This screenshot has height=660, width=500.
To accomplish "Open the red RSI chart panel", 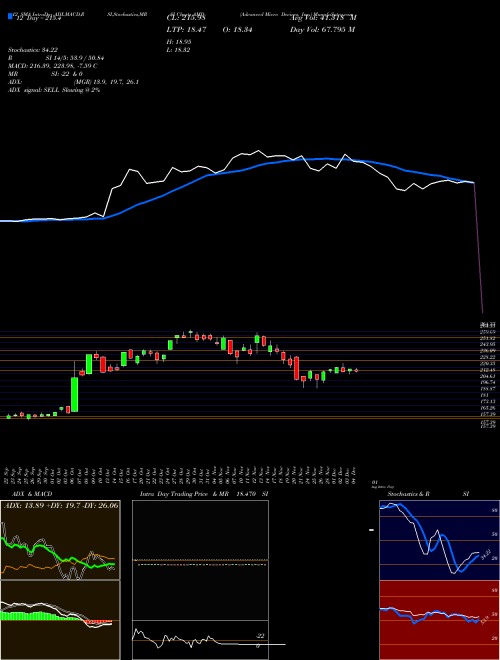I will [439, 620].
